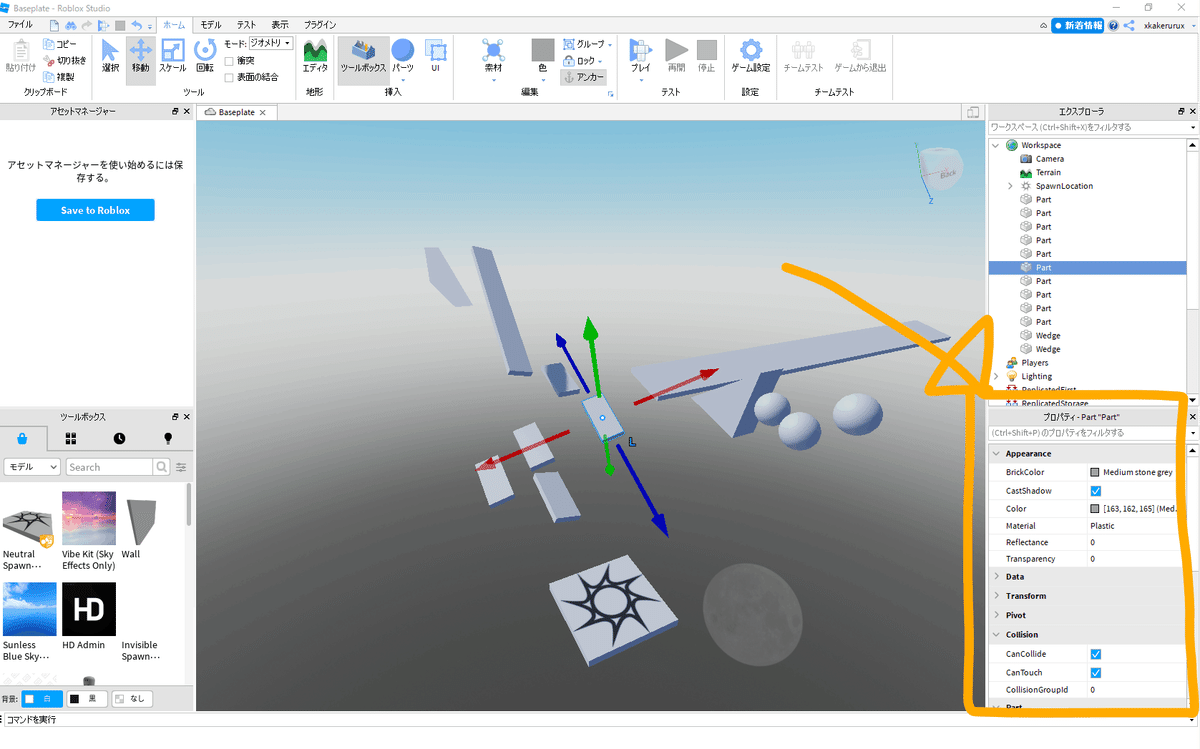This screenshot has width=1200, height=749.
Task: Click the Toolbox search magnifier button
Action: click(162, 467)
